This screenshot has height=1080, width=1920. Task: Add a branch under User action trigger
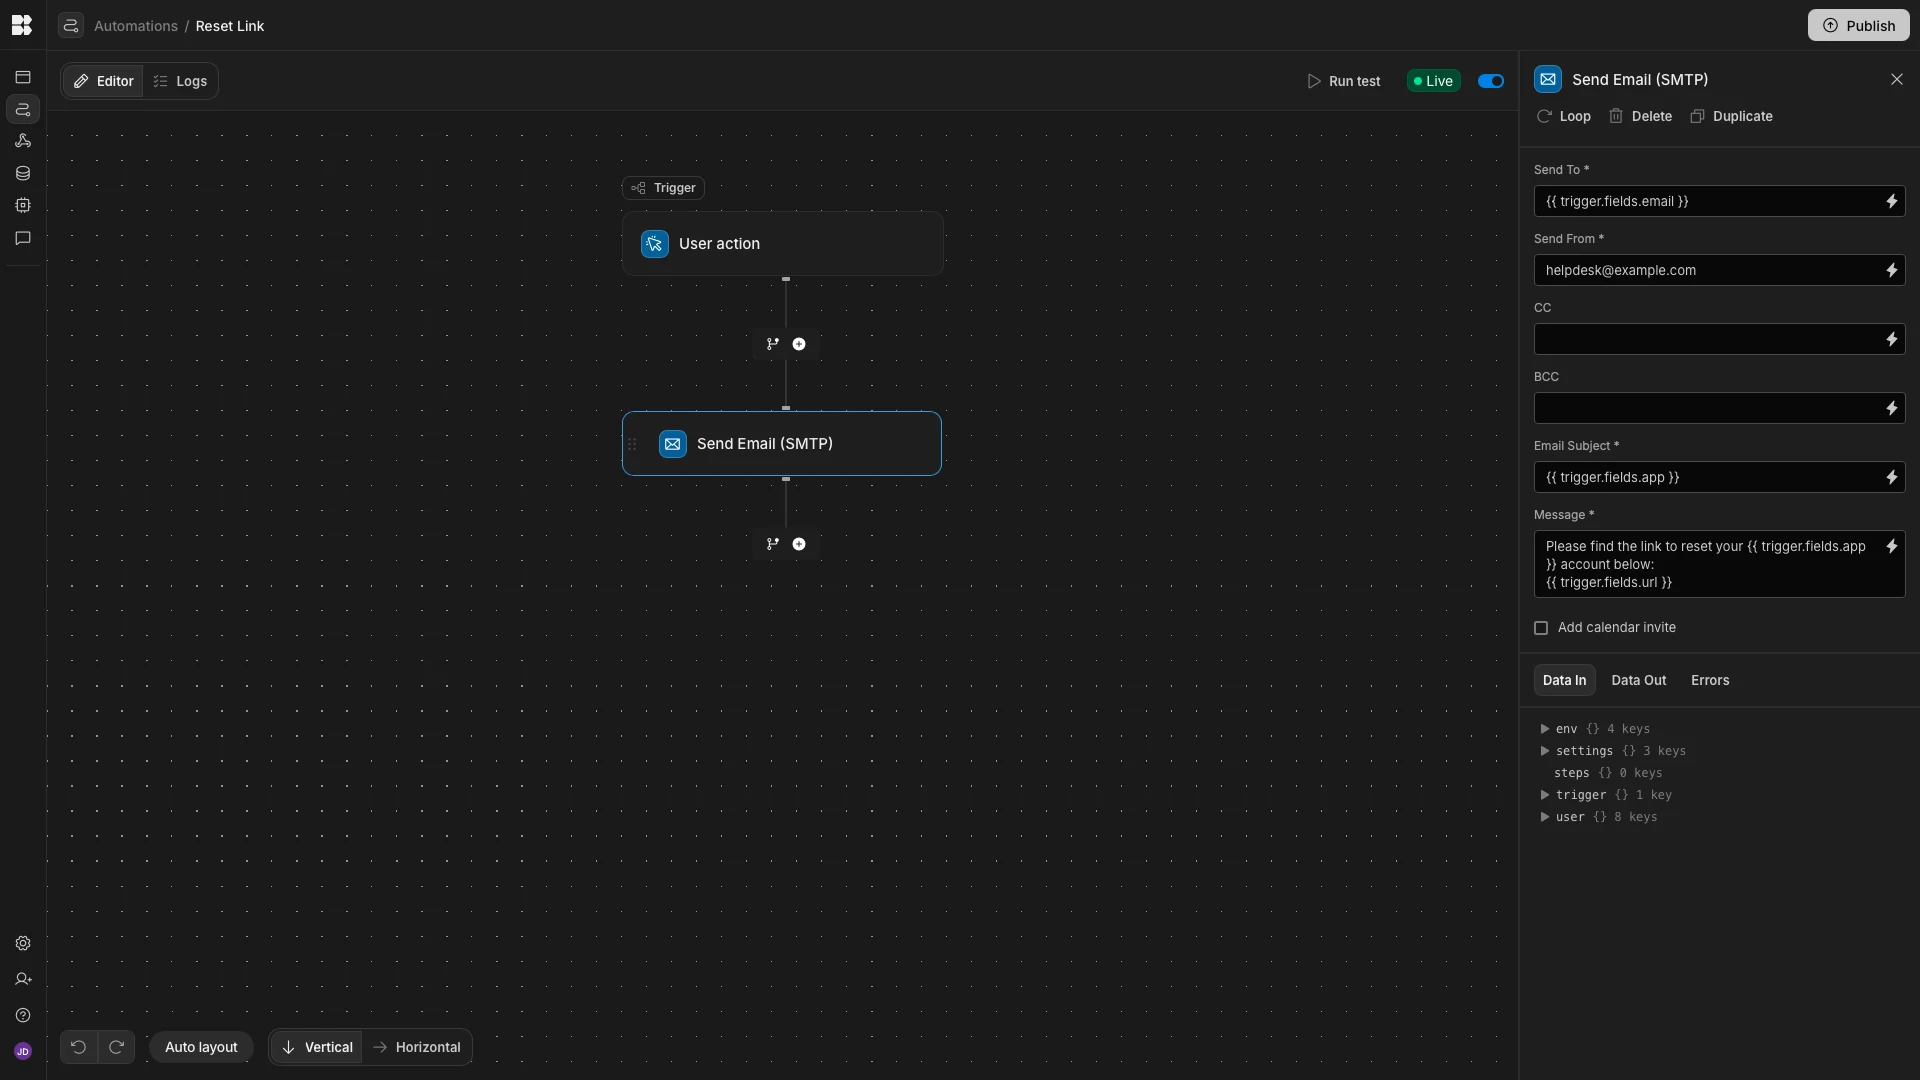pos(772,344)
